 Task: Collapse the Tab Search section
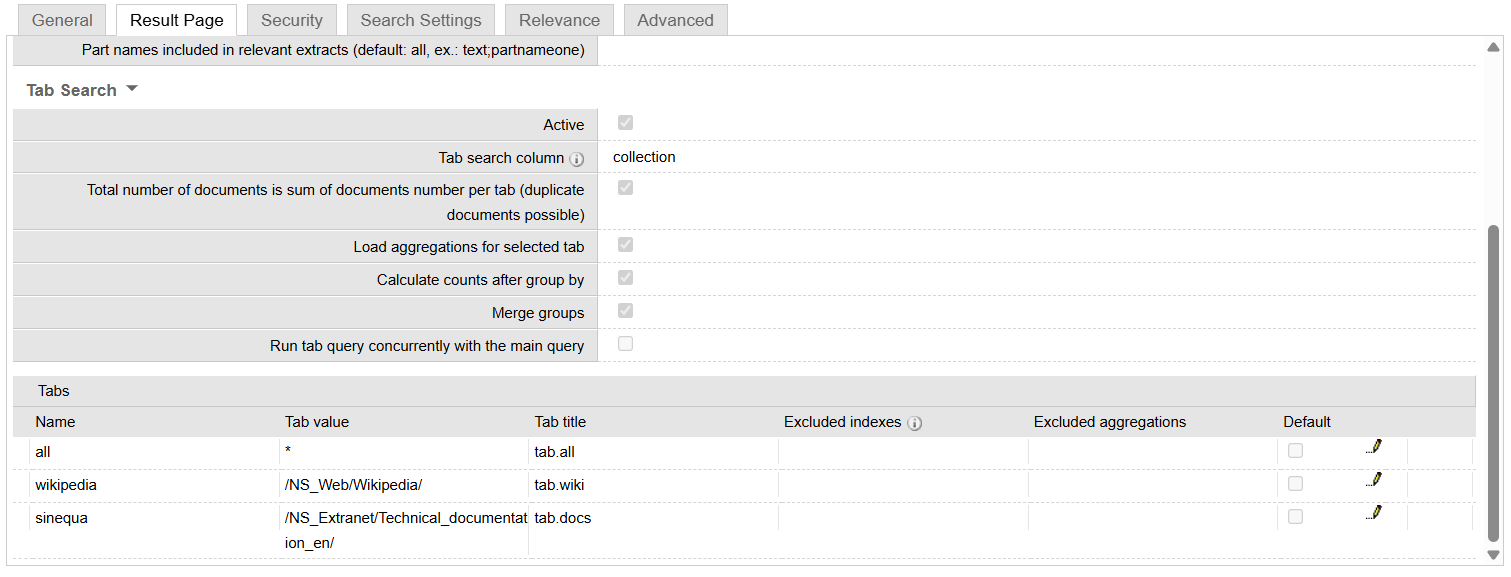click(x=82, y=90)
